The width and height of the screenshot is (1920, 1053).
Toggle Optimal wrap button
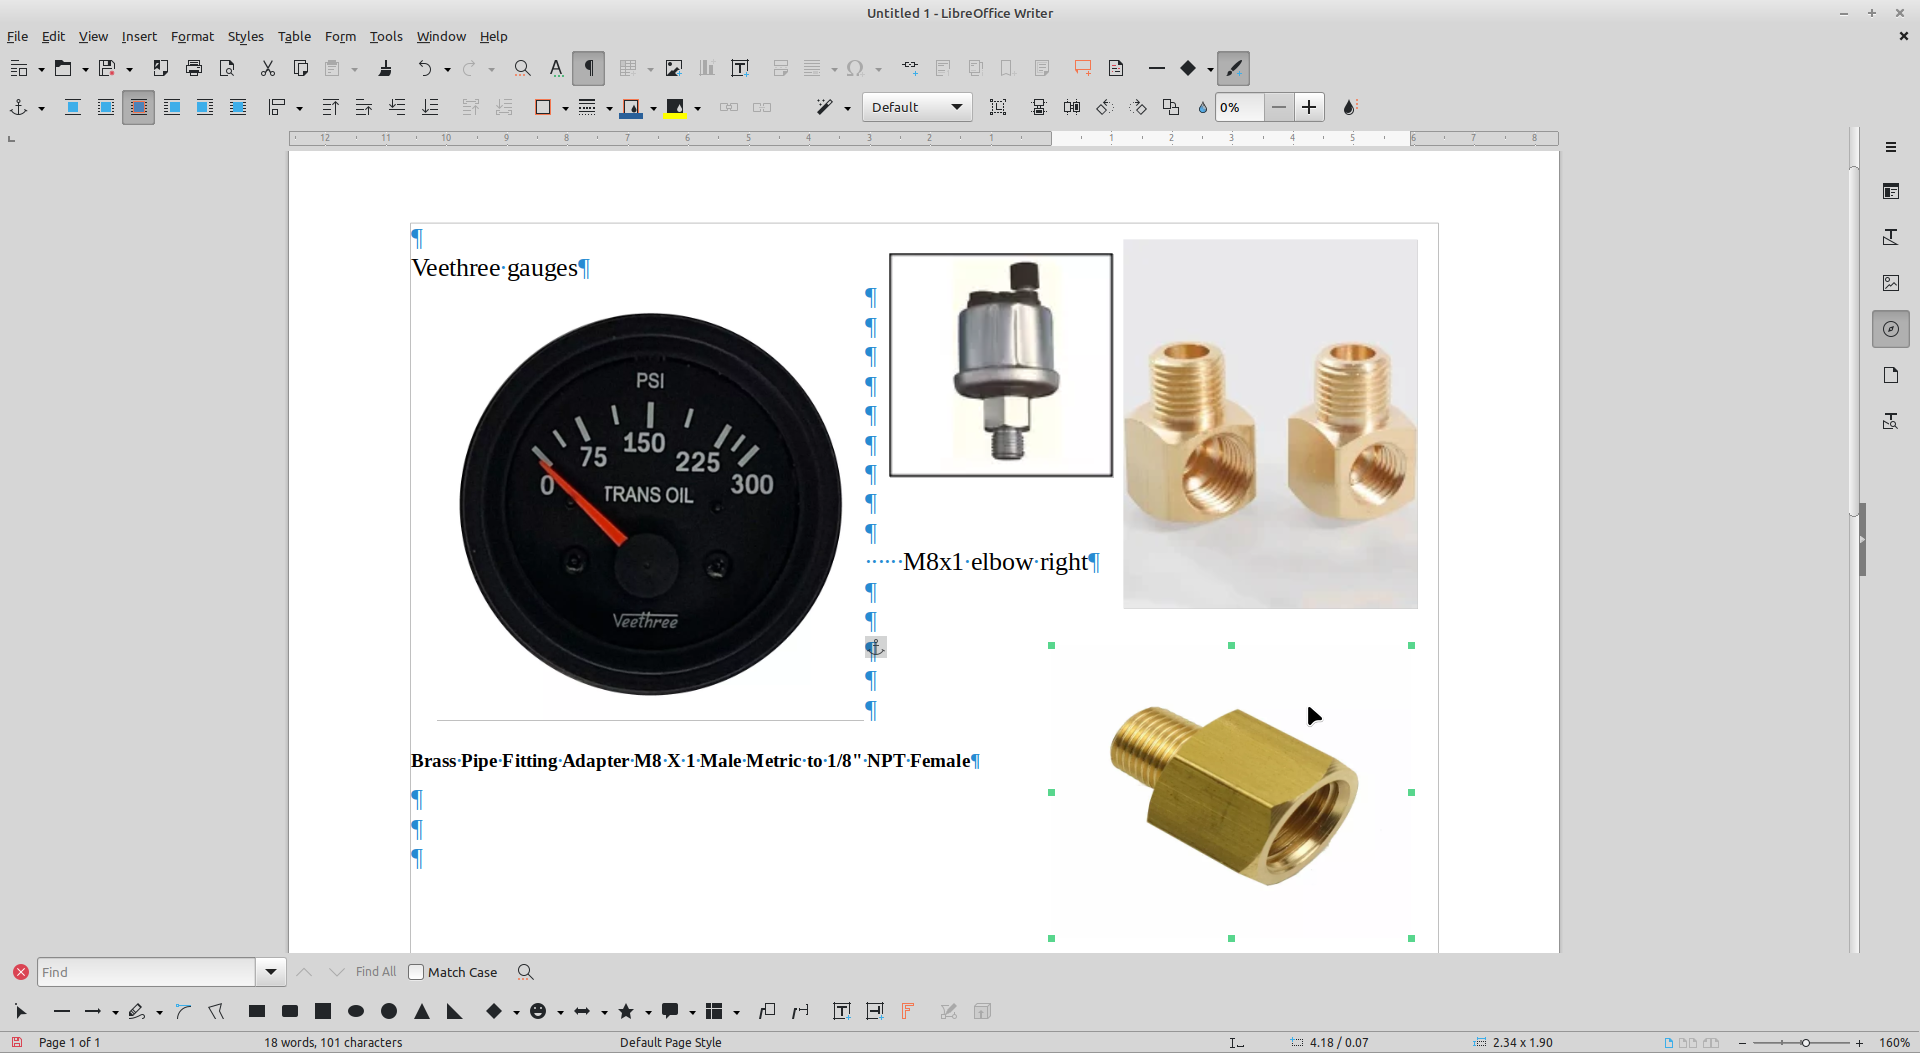139,107
